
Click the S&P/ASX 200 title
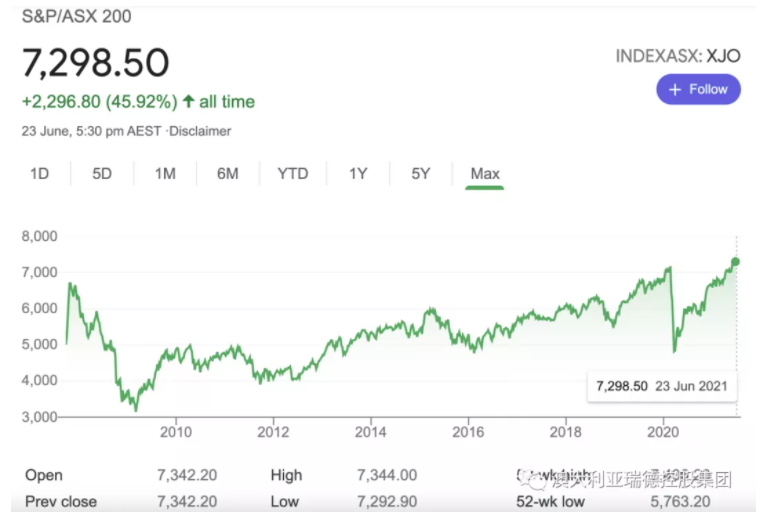coord(76,16)
